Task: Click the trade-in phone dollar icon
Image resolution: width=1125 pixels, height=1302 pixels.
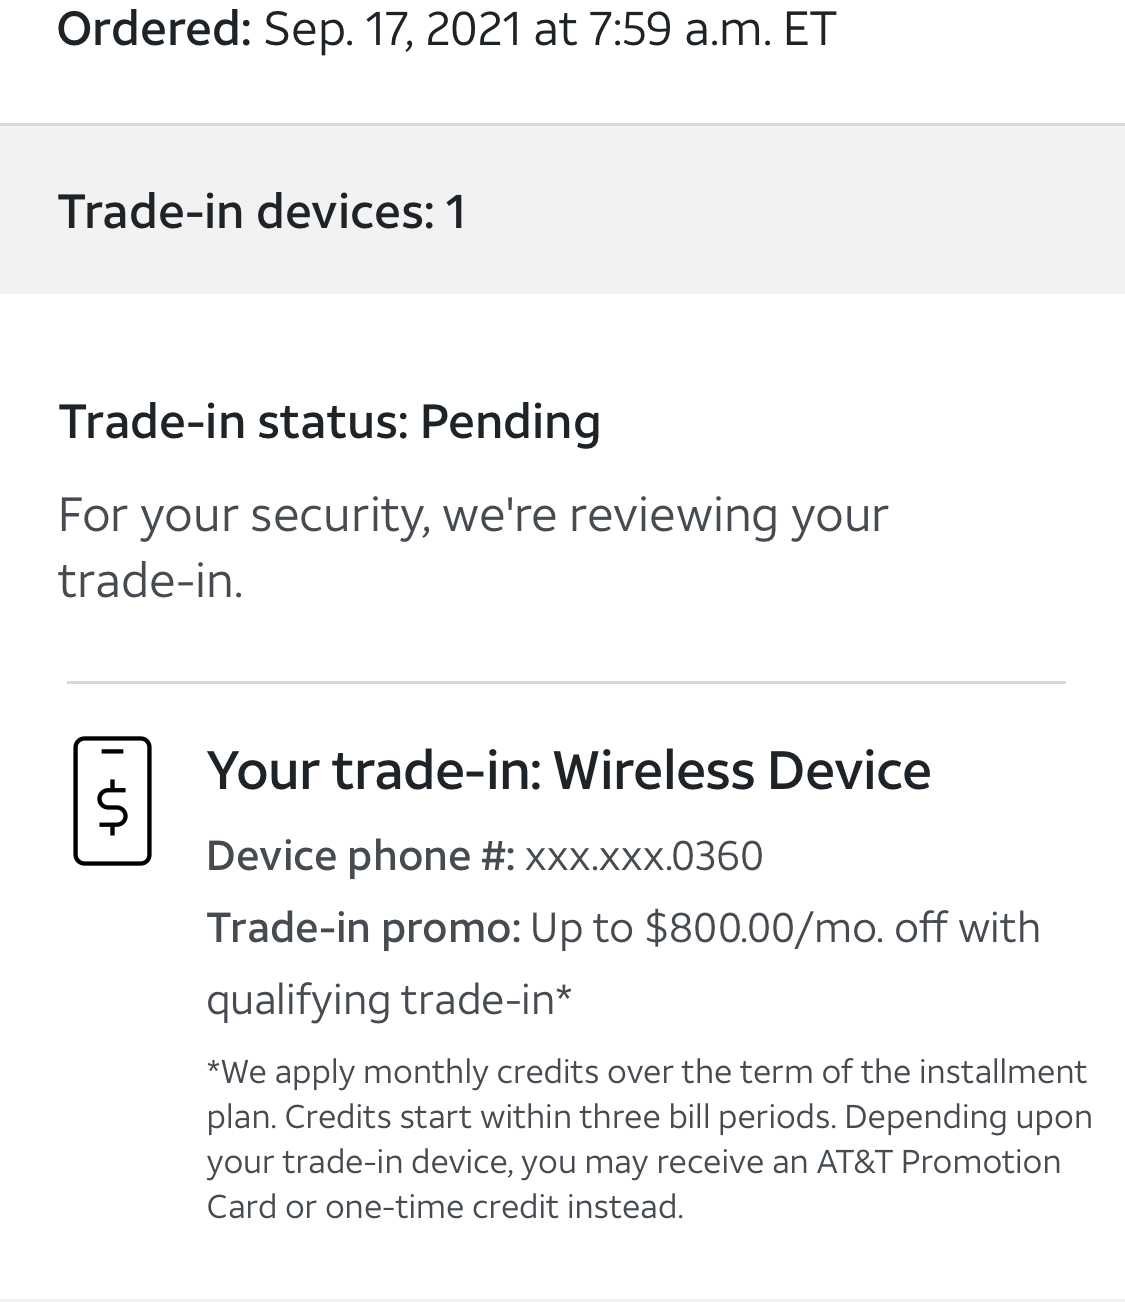Action: coord(112,801)
